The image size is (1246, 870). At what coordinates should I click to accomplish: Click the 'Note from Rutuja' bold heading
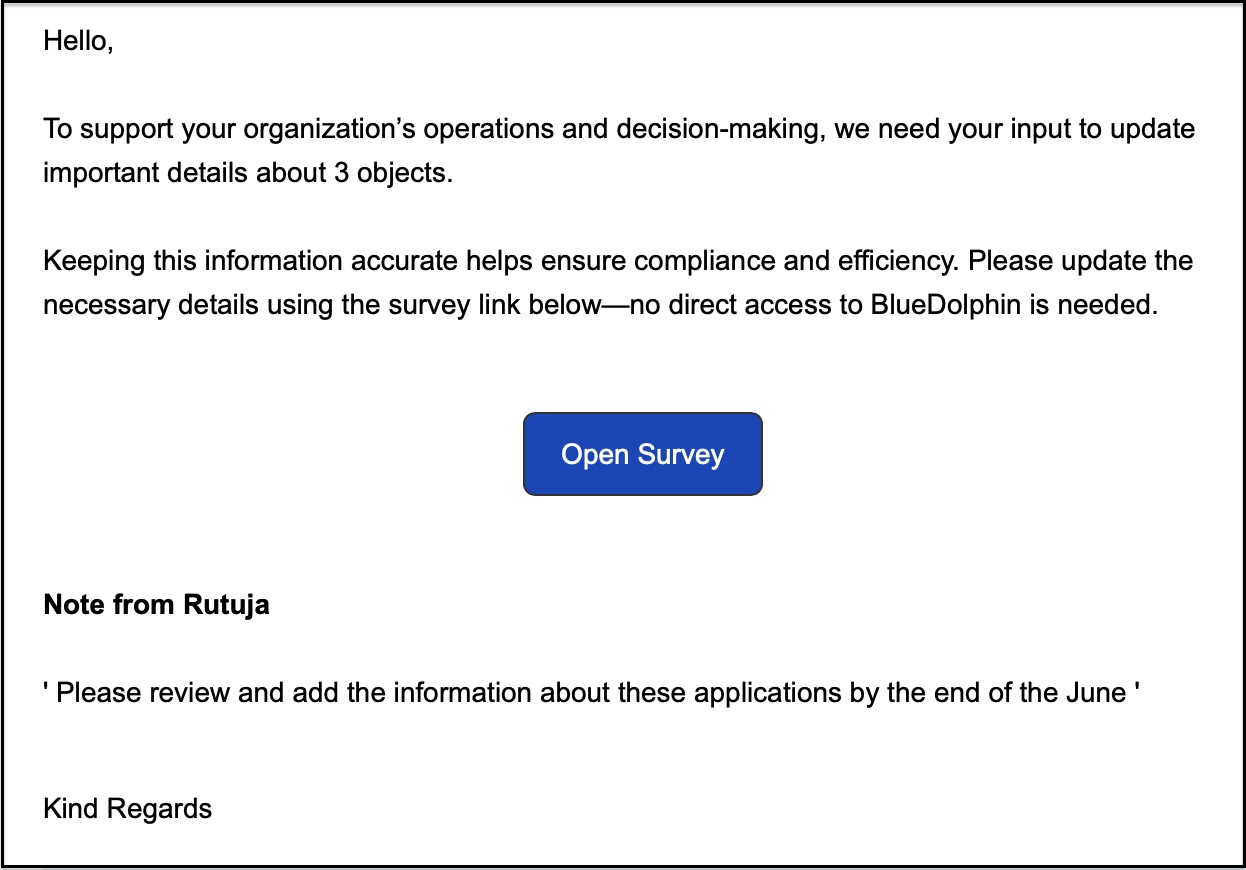pyautogui.click(x=157, y=605)
